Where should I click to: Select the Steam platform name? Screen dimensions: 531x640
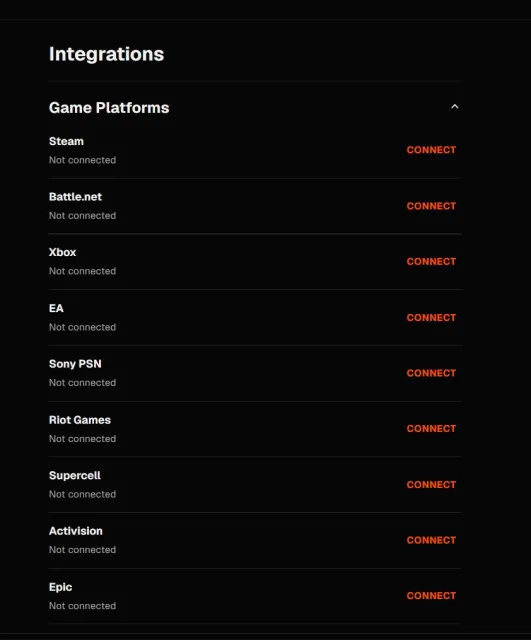click(66, 141)
